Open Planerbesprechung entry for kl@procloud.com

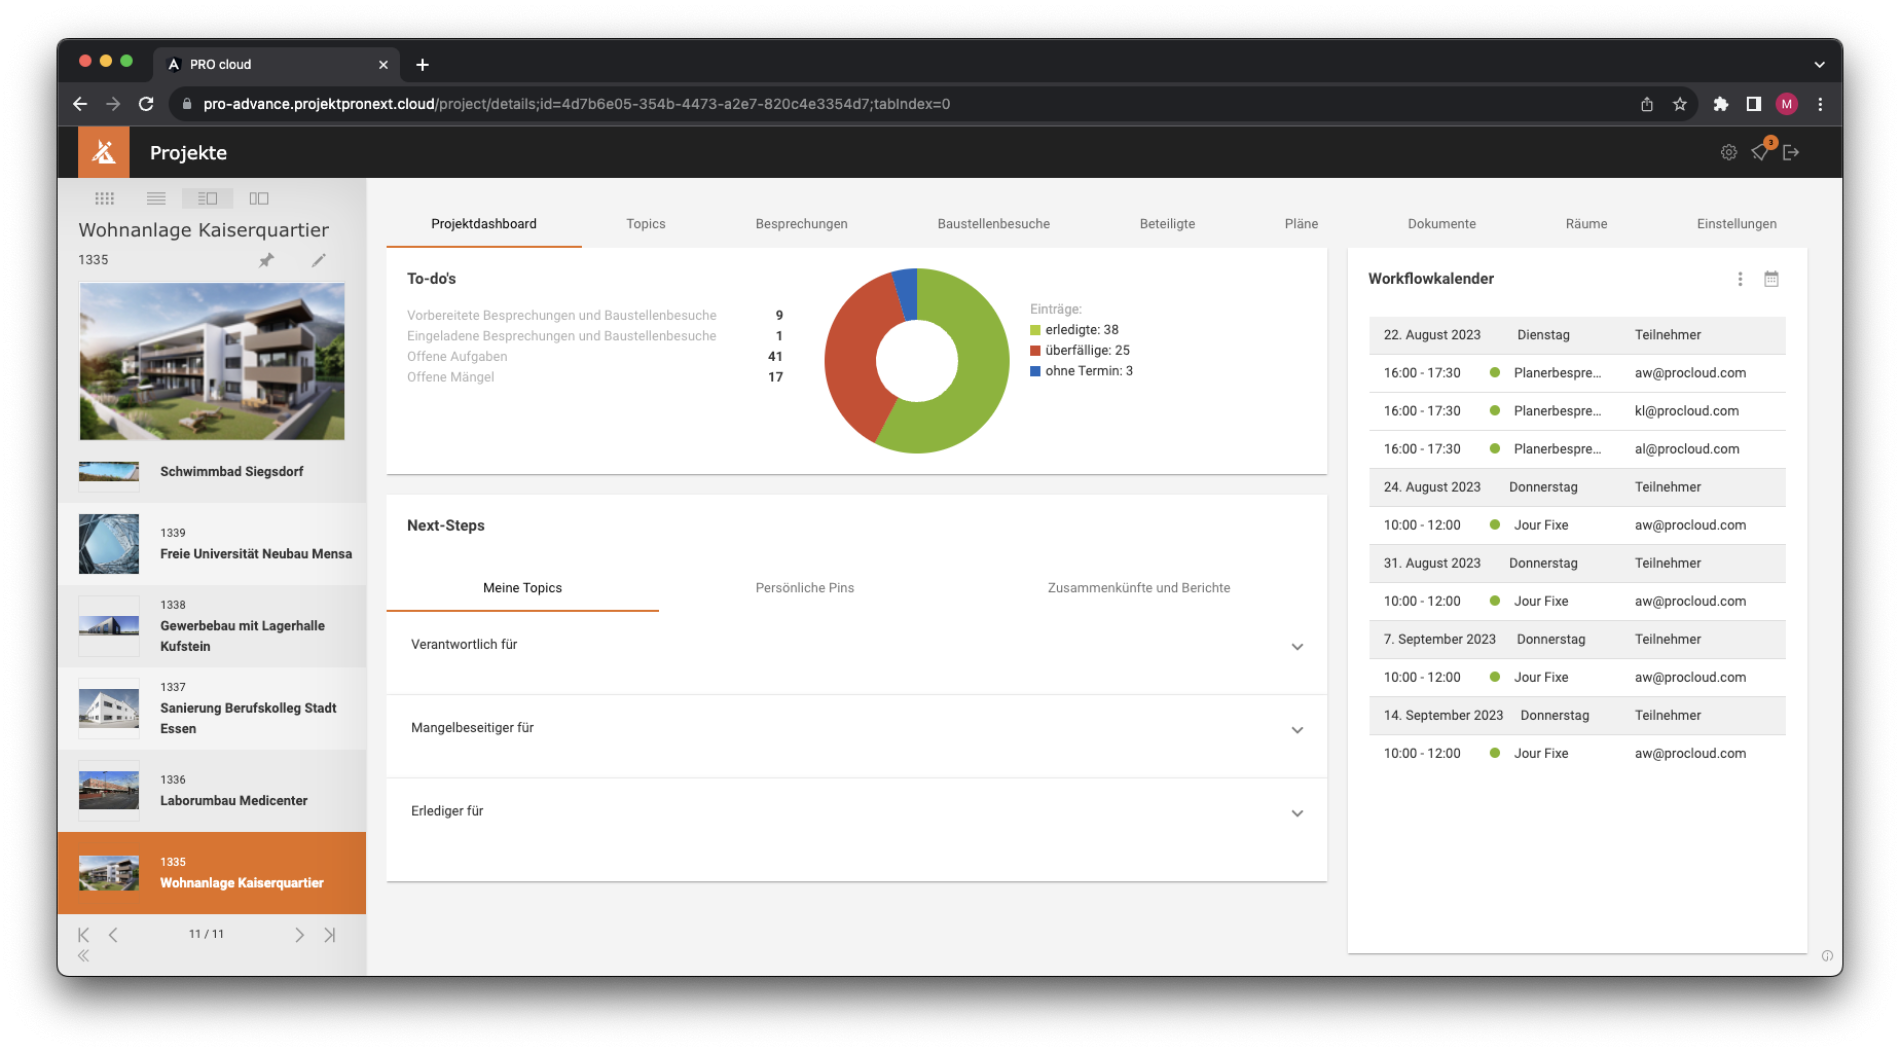1576,411
